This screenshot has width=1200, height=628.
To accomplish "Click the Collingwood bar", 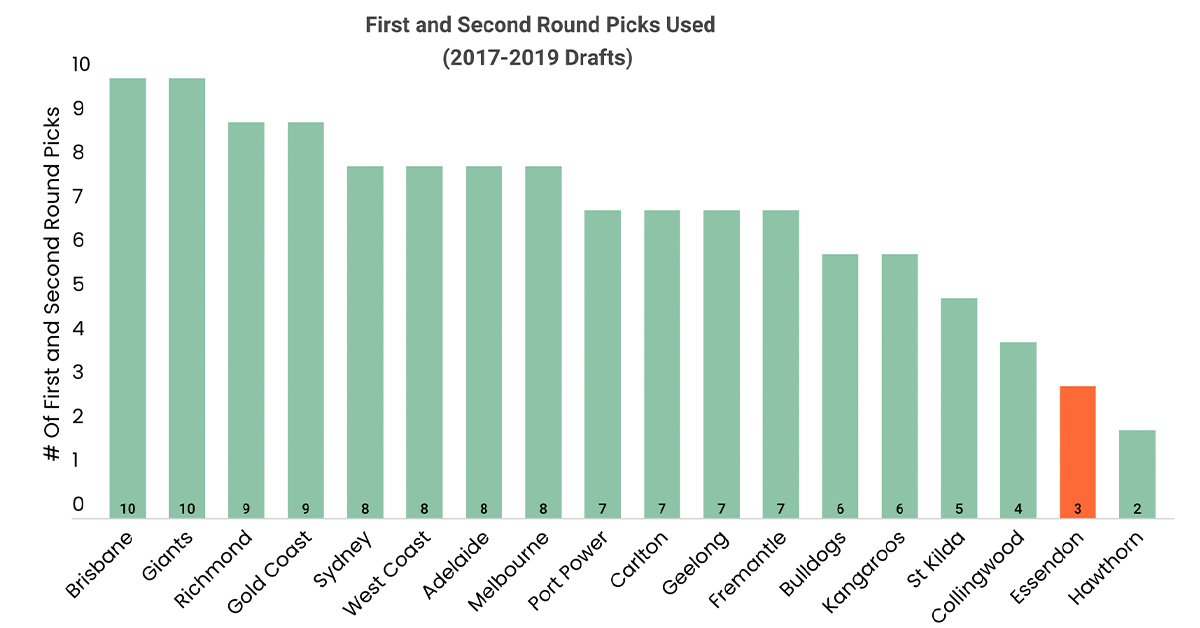I will tap(1018, 429).
